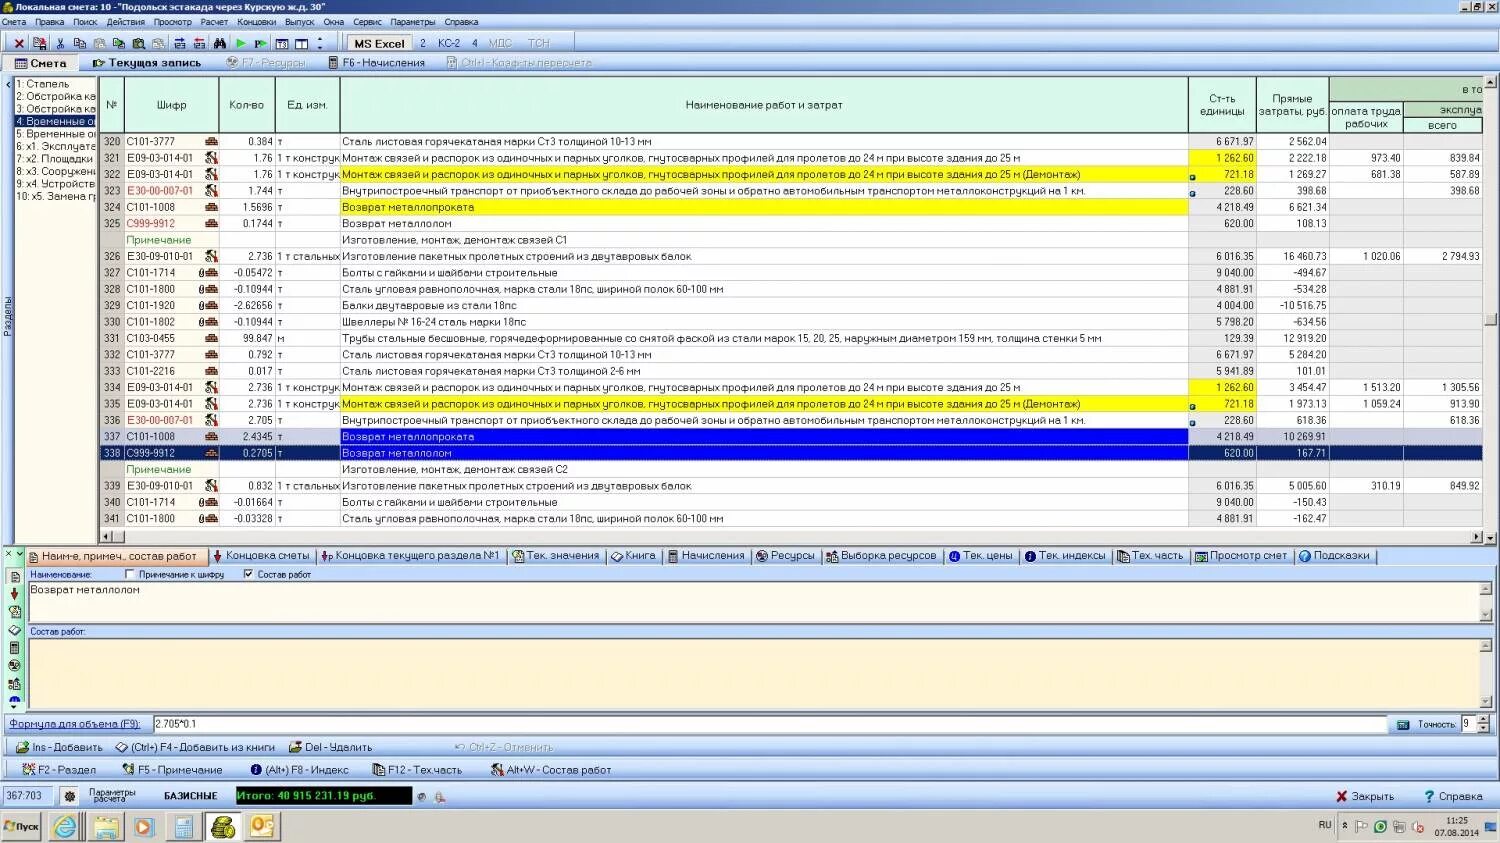This screenshot has width=1500, height=843.
Task: Open the Концовки menu
Action: [x=257, y=22]
